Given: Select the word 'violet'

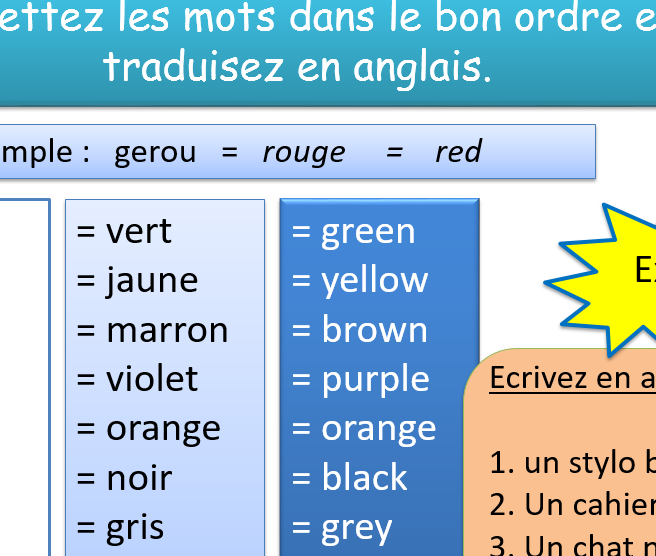Looking at the screenshot, I should tap(152, 379).
